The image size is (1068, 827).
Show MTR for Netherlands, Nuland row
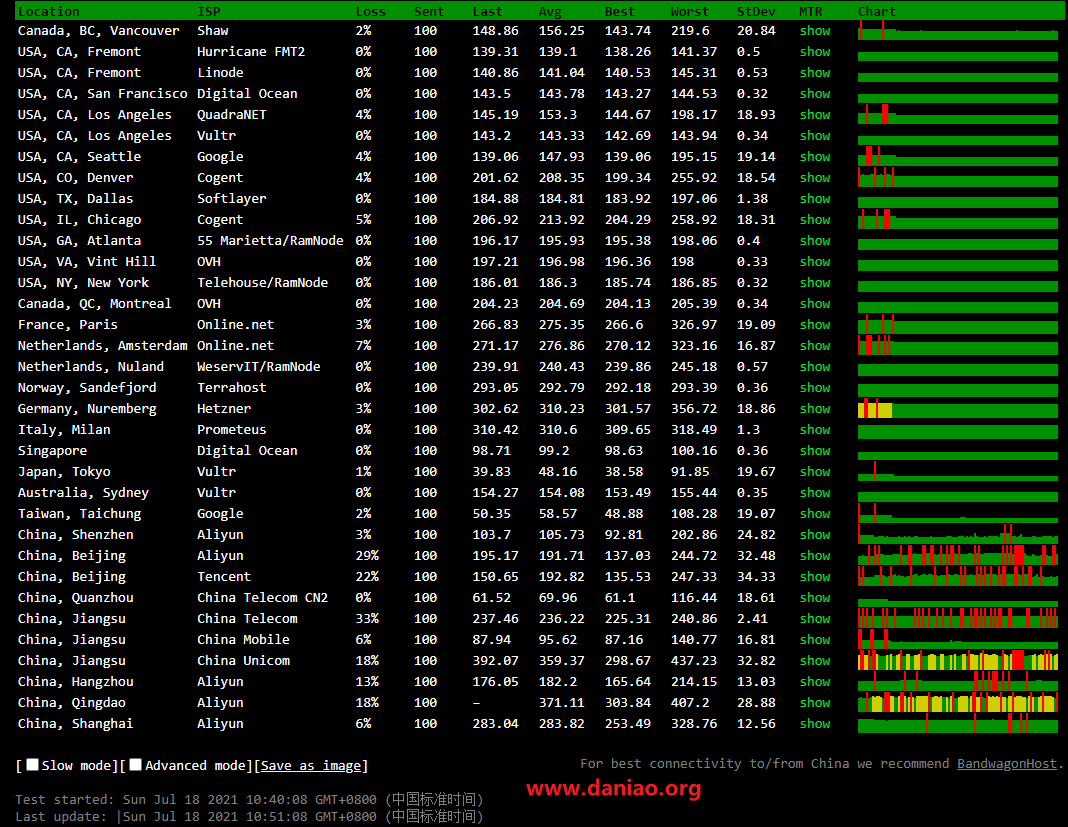pyautogui.click(x=815, y=367)
